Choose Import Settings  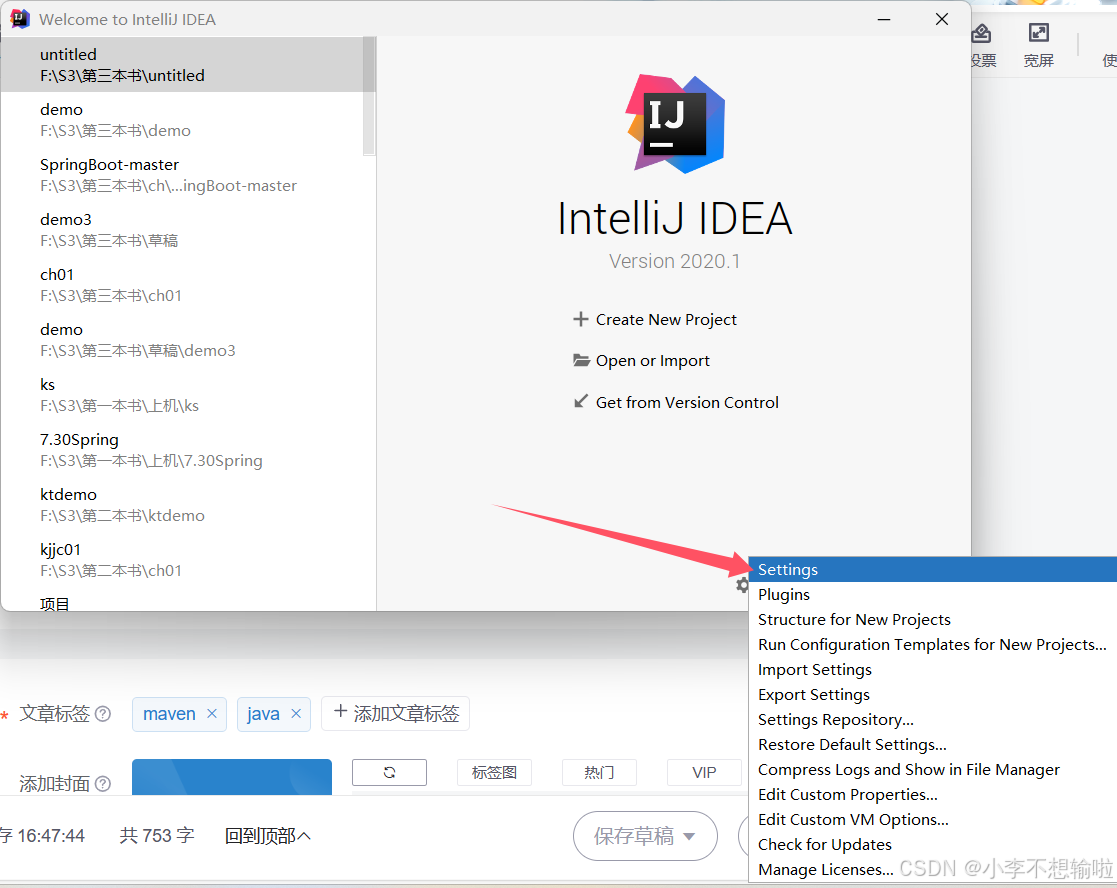932,669
